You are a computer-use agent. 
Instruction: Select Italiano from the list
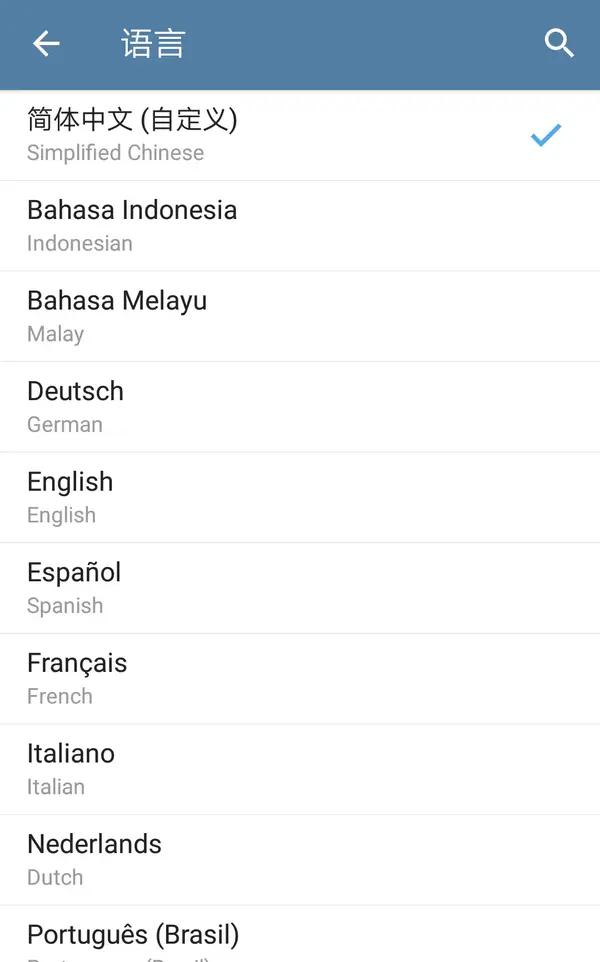click(71, 754)
